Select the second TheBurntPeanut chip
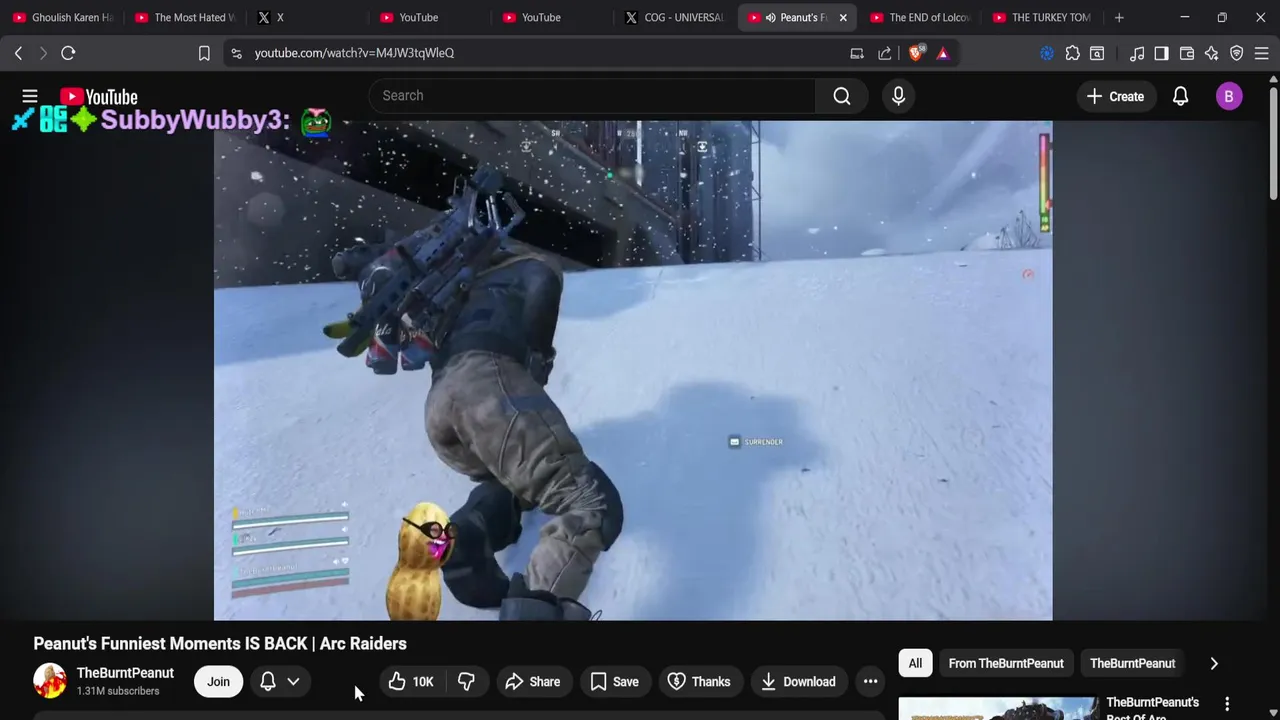 1132,663
